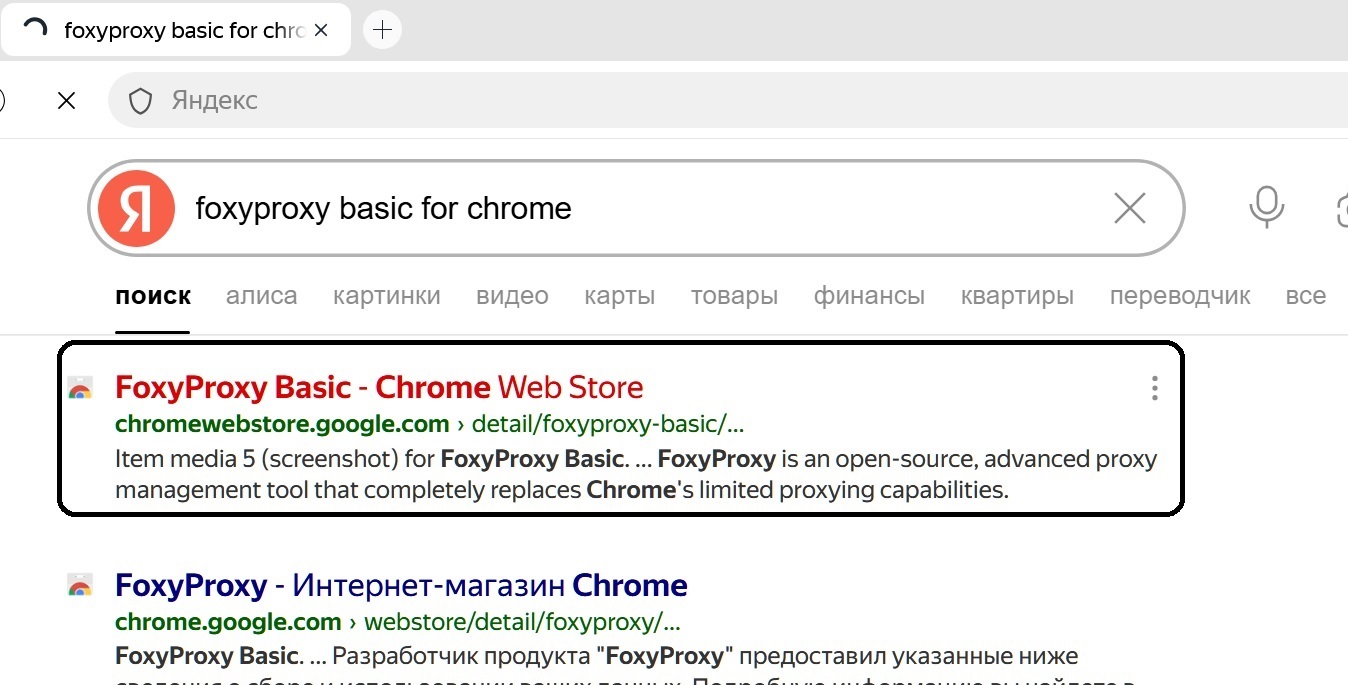Open a new browser tab
Screen dimensions: 1348x685
382,30
